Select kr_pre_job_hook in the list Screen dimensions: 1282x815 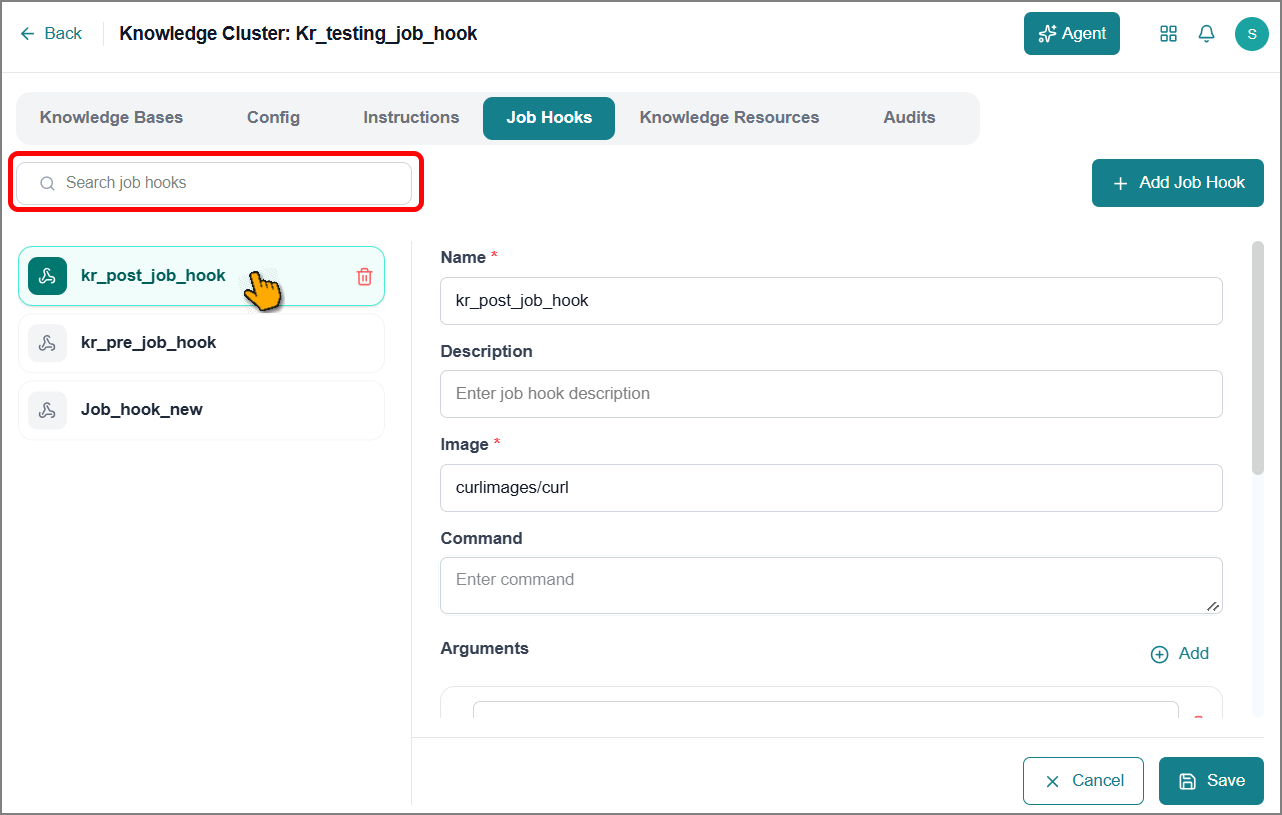(x=201, y=343)
